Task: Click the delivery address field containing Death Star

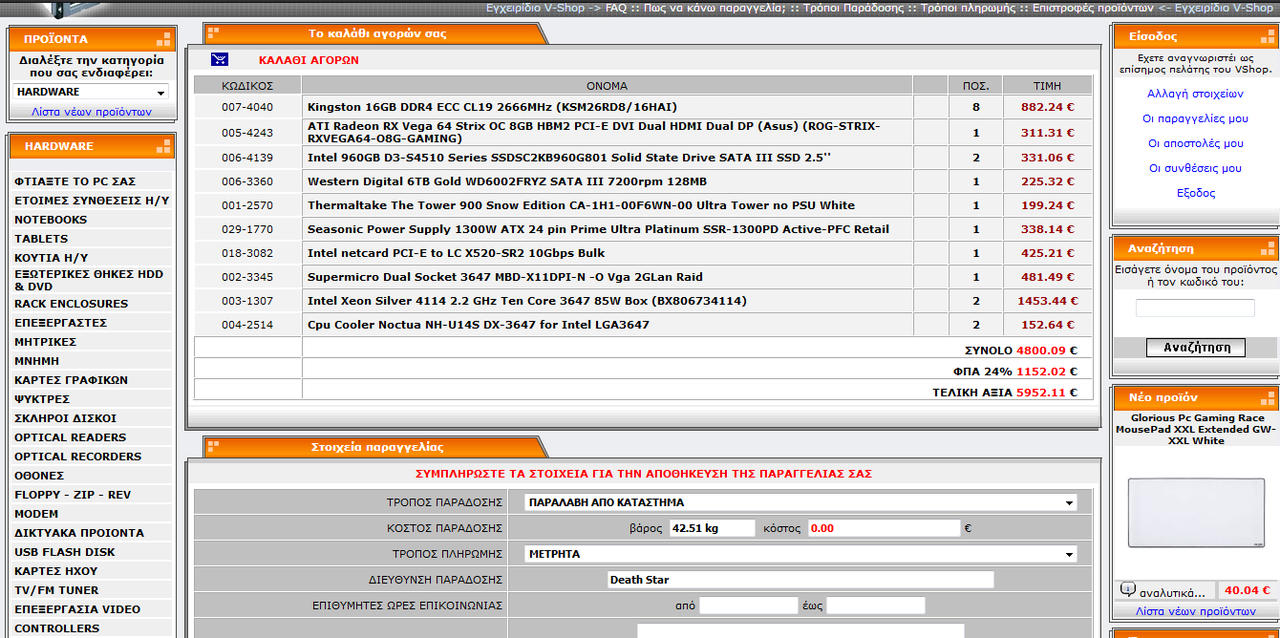Action: click(801, 579)
